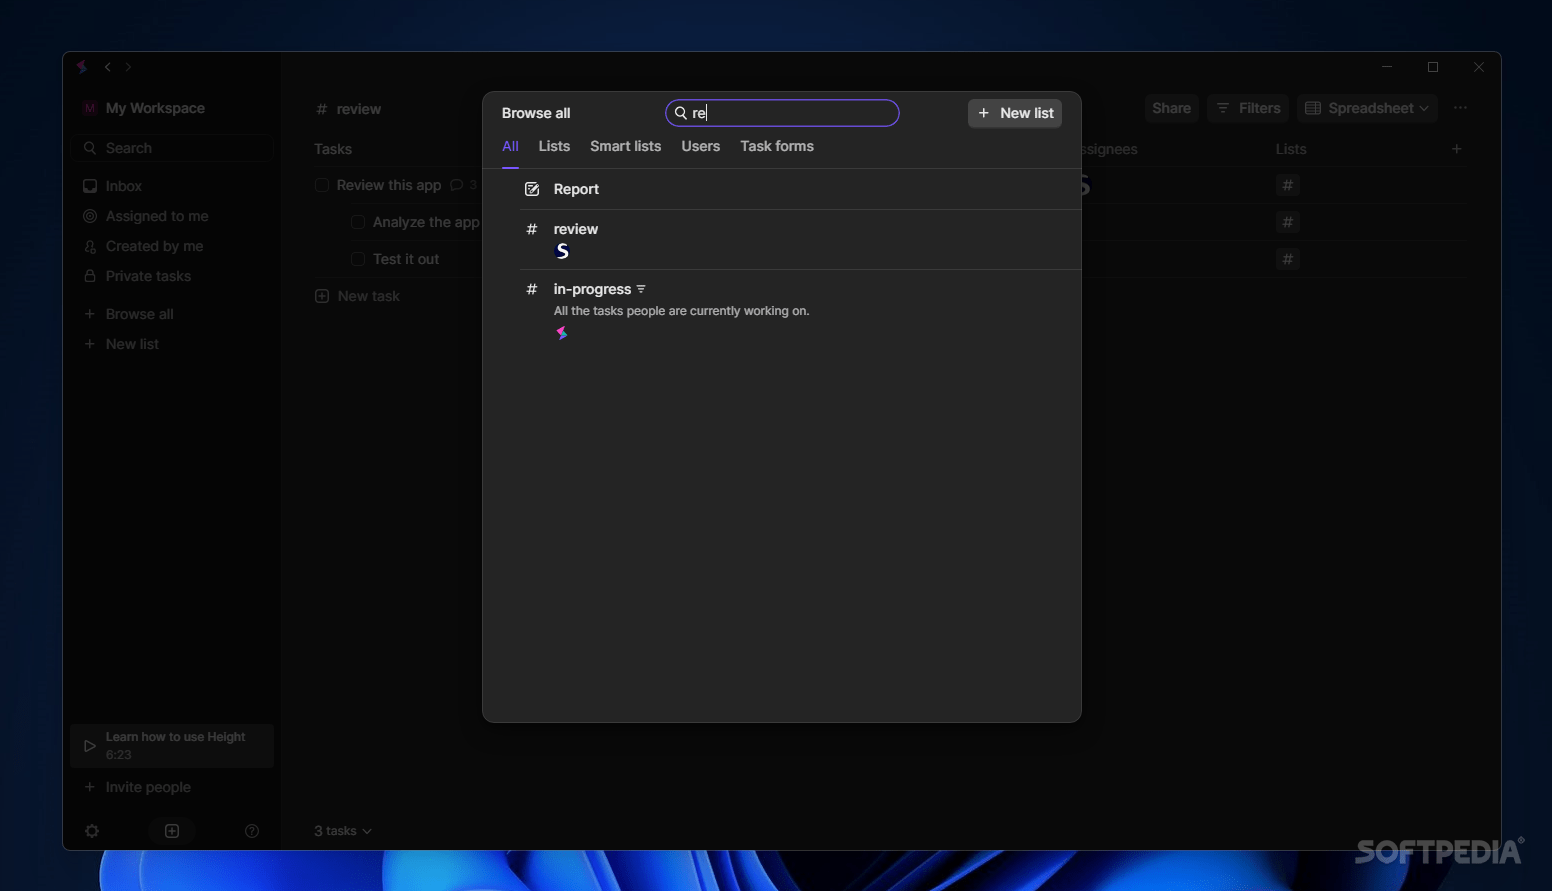Click the review list title in the header
This screenshot has width=1552, height=891.
[359, 109]
